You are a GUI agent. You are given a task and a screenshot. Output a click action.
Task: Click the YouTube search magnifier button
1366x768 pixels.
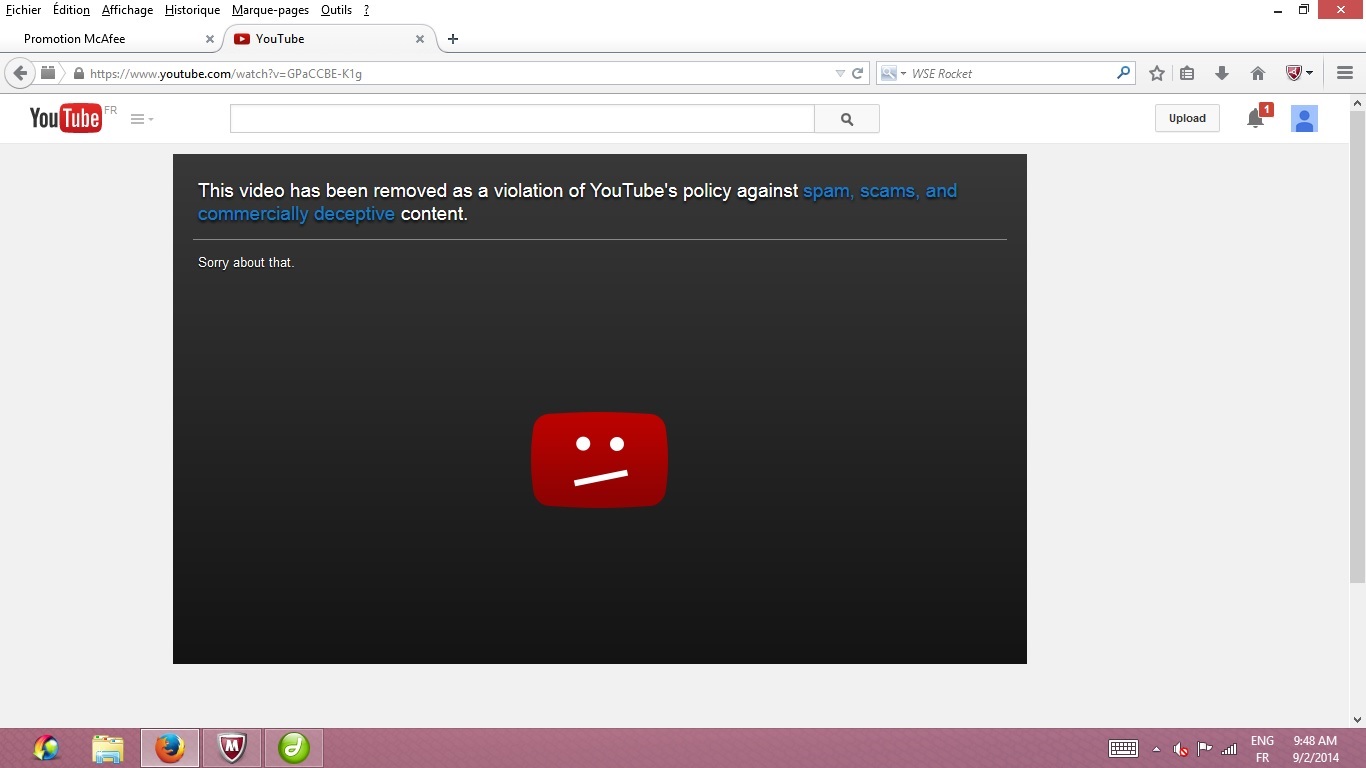point(847,119)
